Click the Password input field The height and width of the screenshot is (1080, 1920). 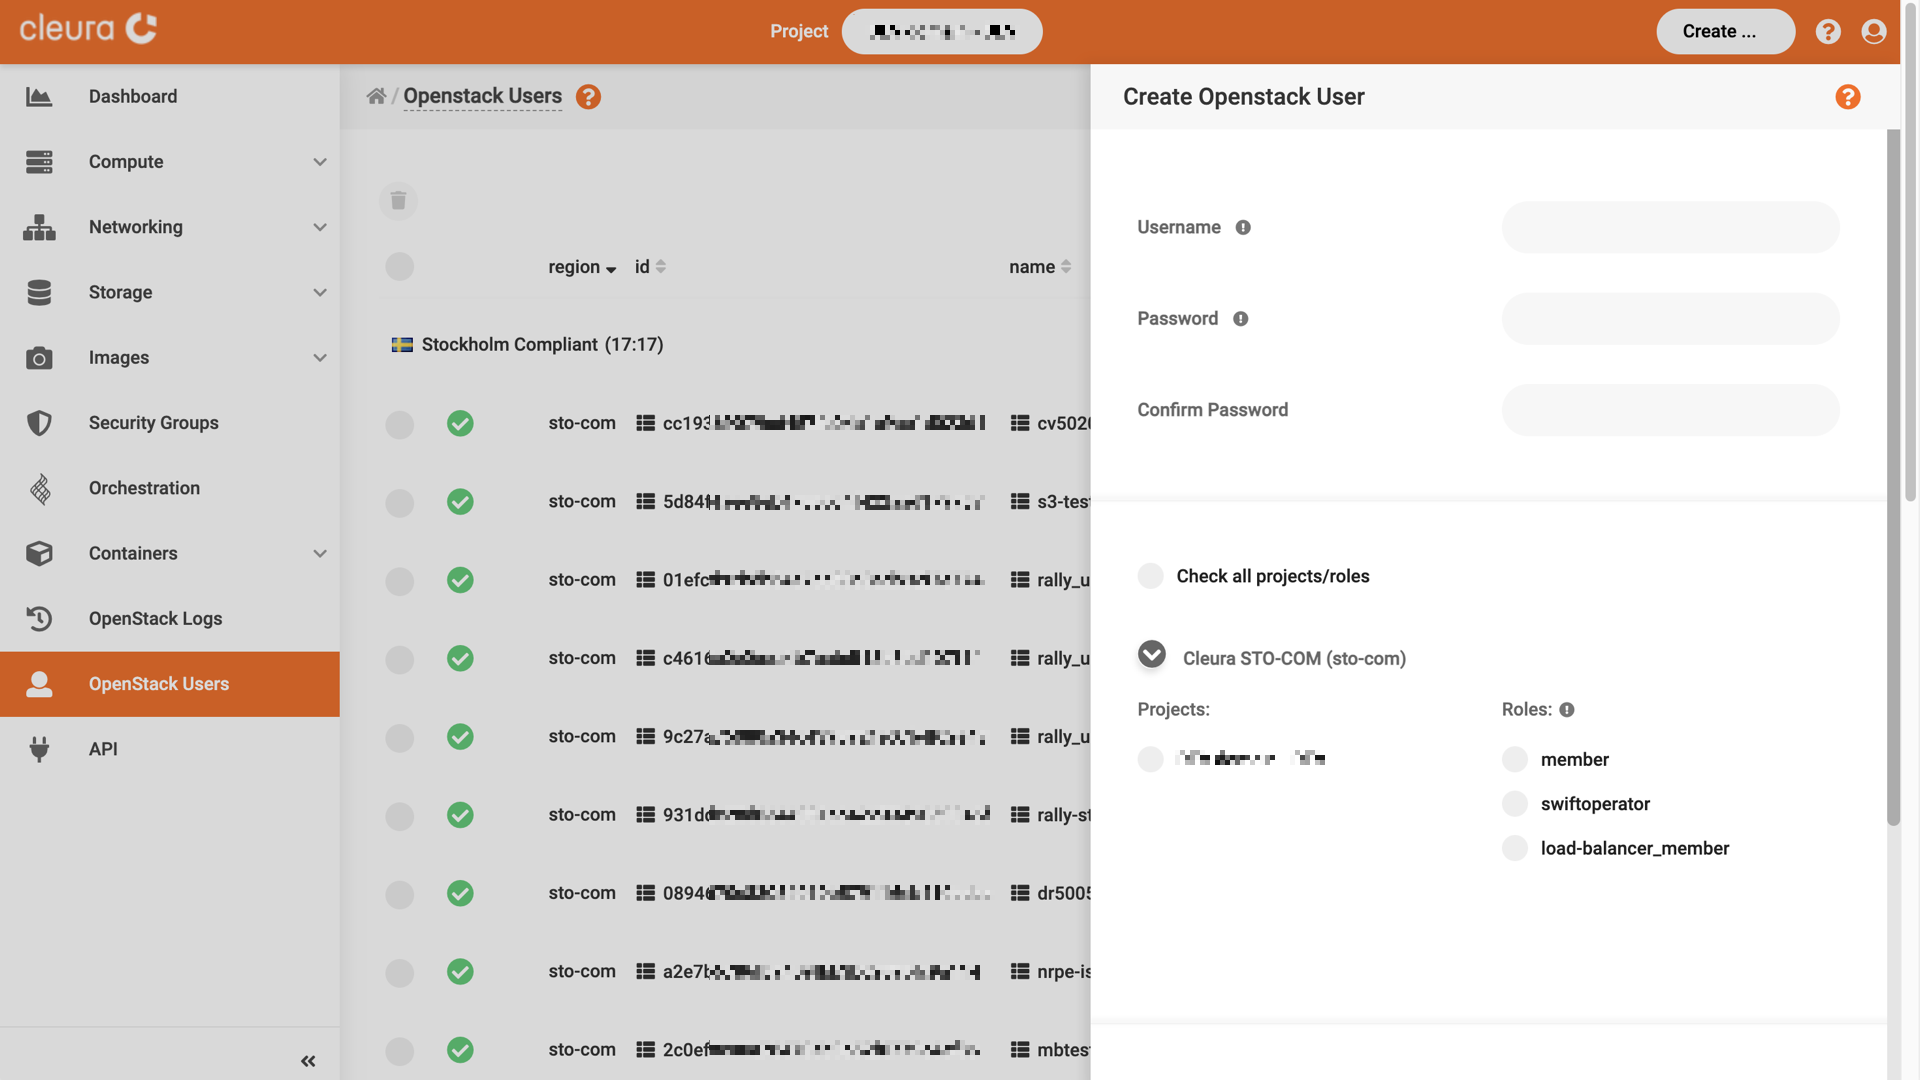[1670, 319]
